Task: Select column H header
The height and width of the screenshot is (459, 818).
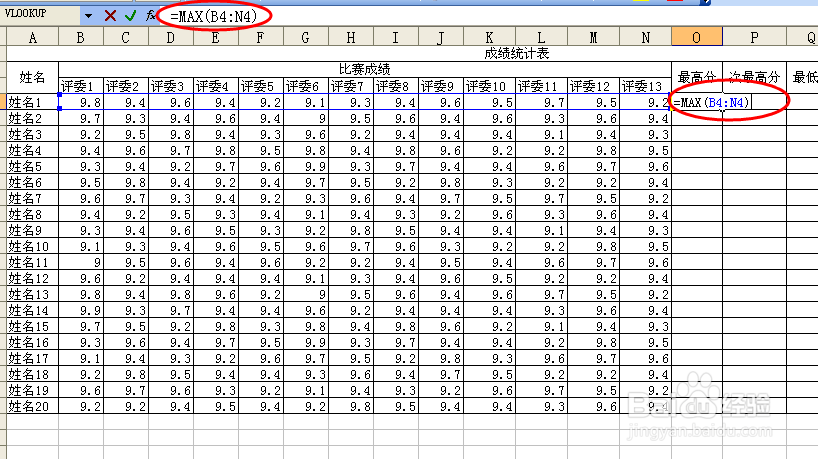Action: 351,37
